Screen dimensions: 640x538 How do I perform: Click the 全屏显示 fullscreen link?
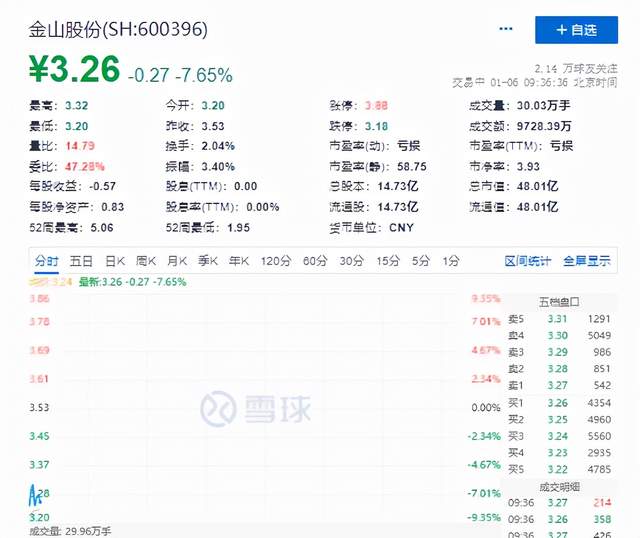pos(587,261)
